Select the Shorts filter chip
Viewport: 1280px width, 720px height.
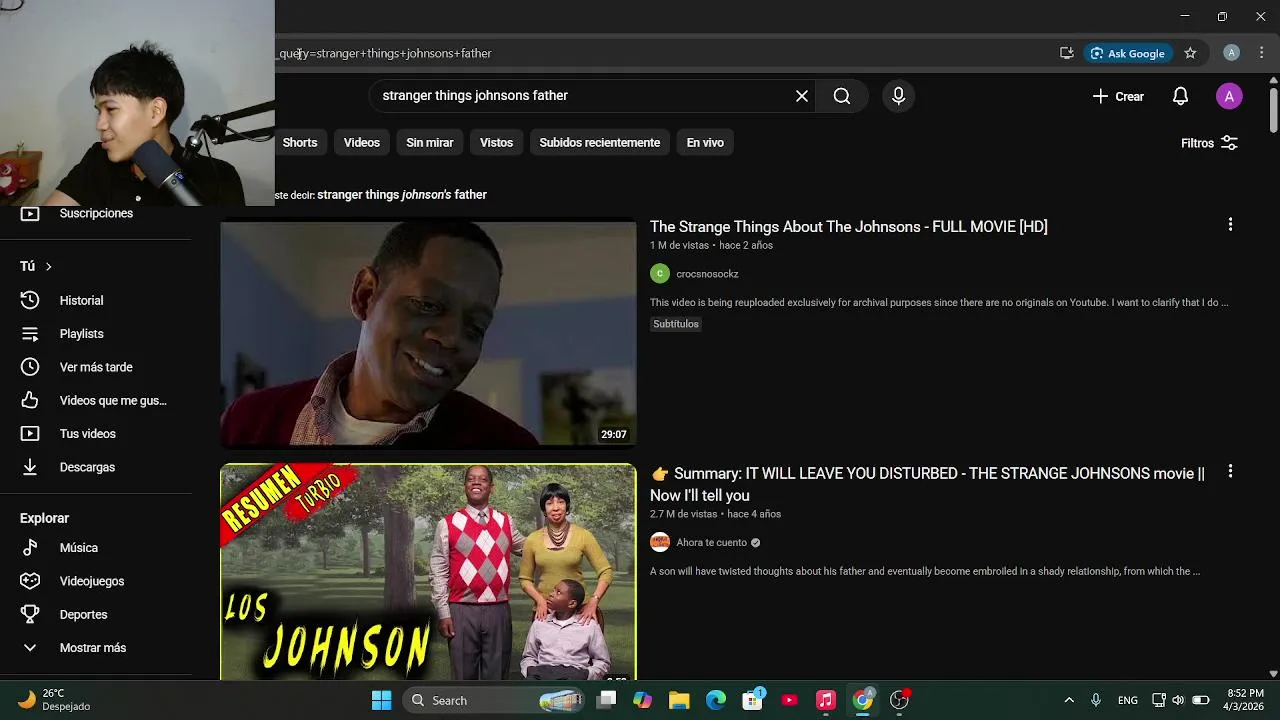point(300,143)
